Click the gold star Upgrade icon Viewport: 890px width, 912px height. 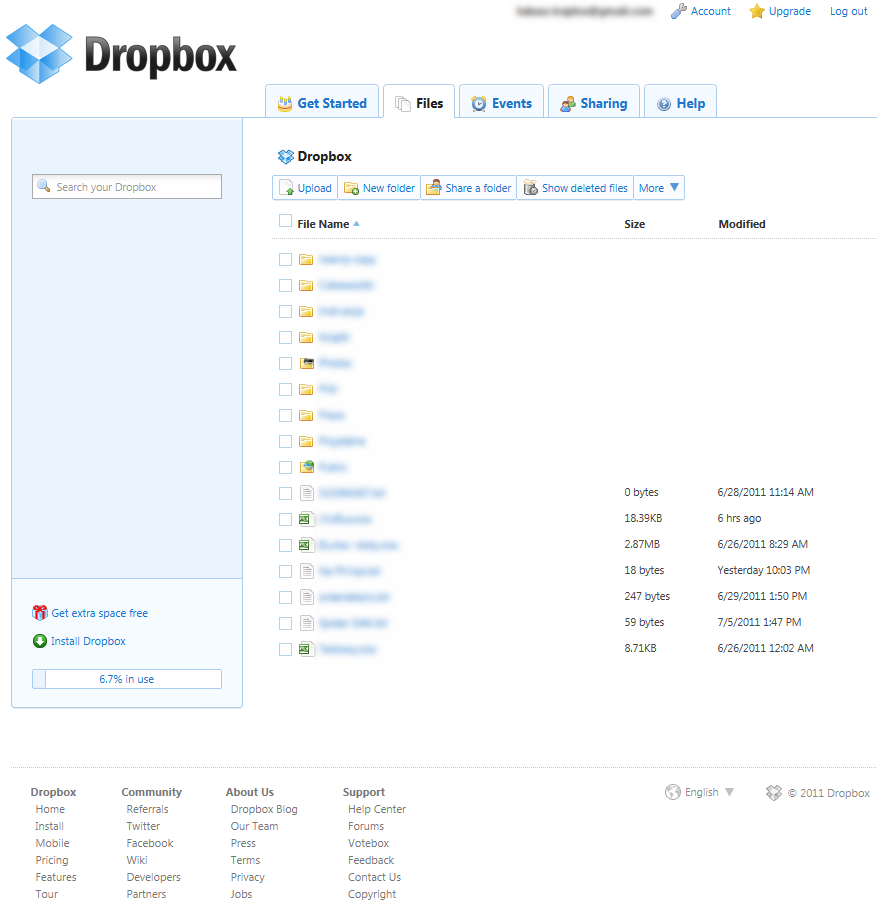(x=756, y=11)
